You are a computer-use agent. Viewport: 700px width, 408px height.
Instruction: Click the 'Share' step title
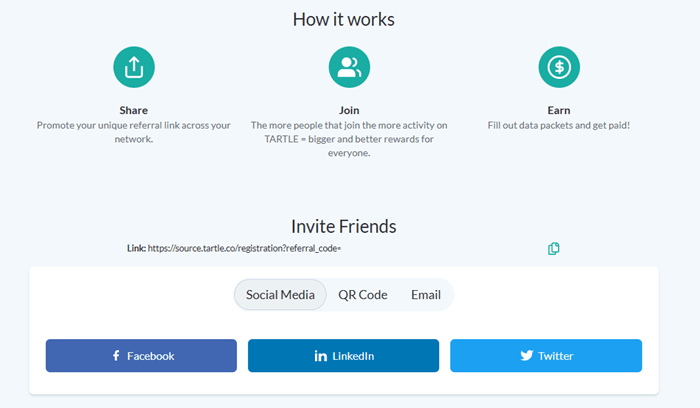pos(133,110)
